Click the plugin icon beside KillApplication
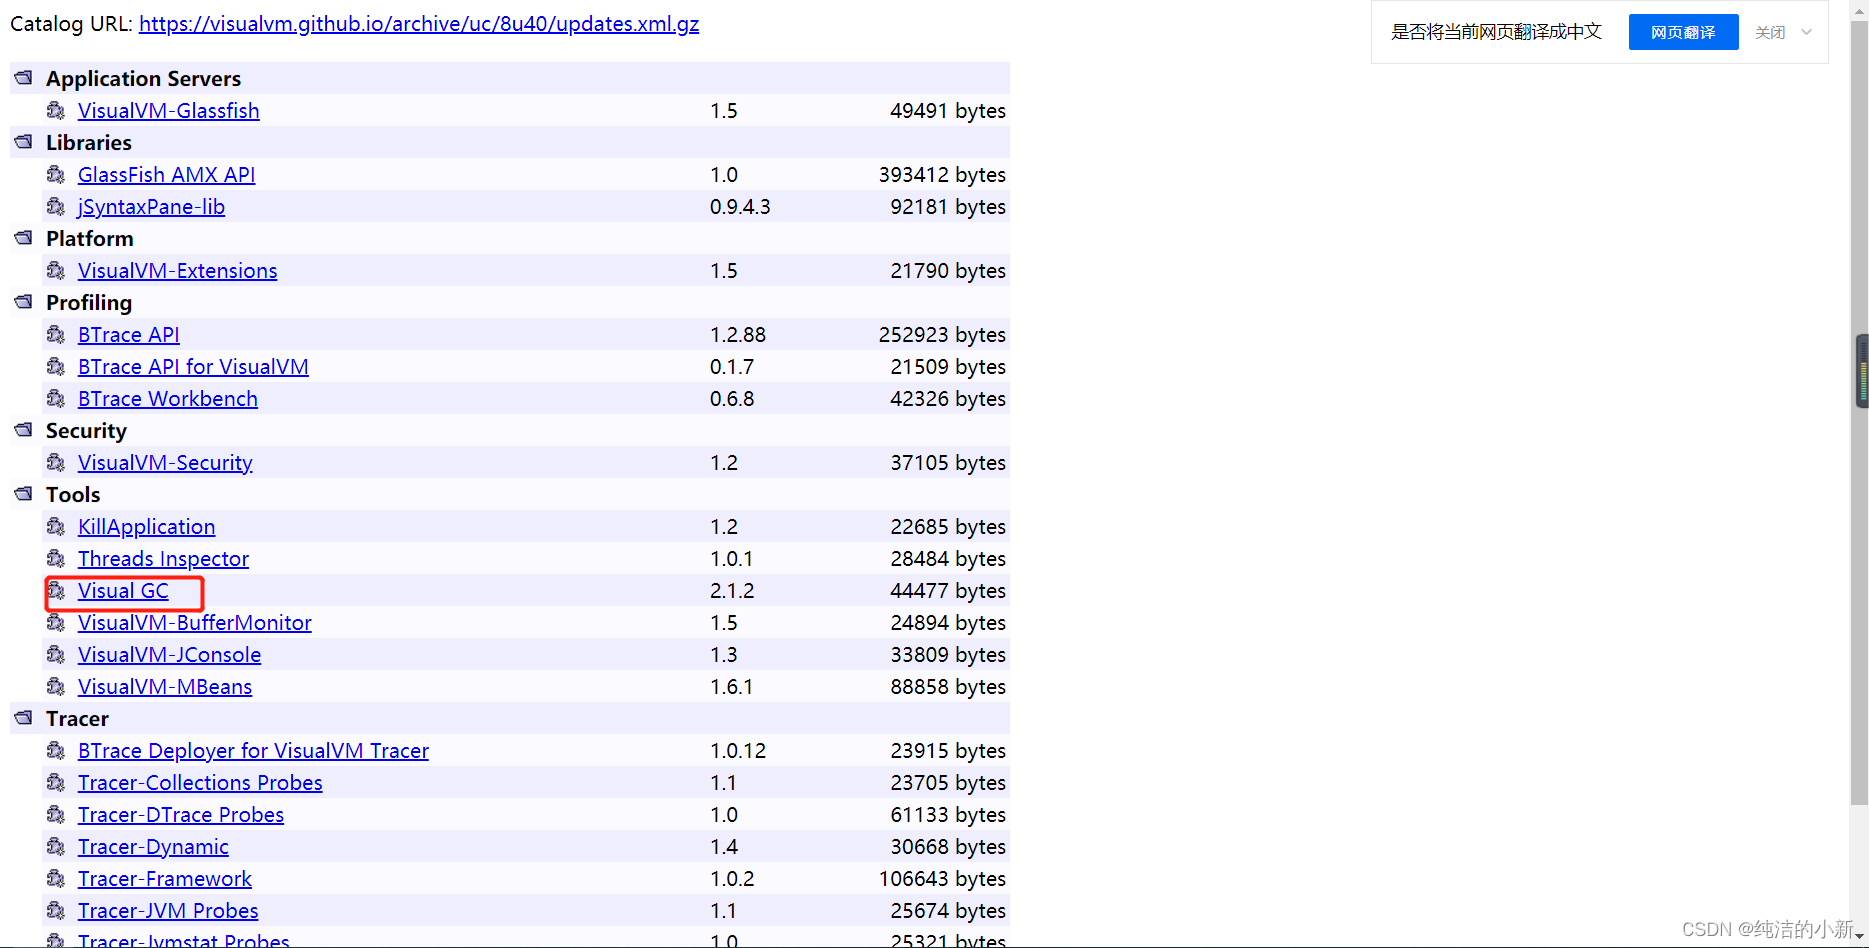Image resolution: width=1869 pixels, height=948 pixels. pos(56,526)
